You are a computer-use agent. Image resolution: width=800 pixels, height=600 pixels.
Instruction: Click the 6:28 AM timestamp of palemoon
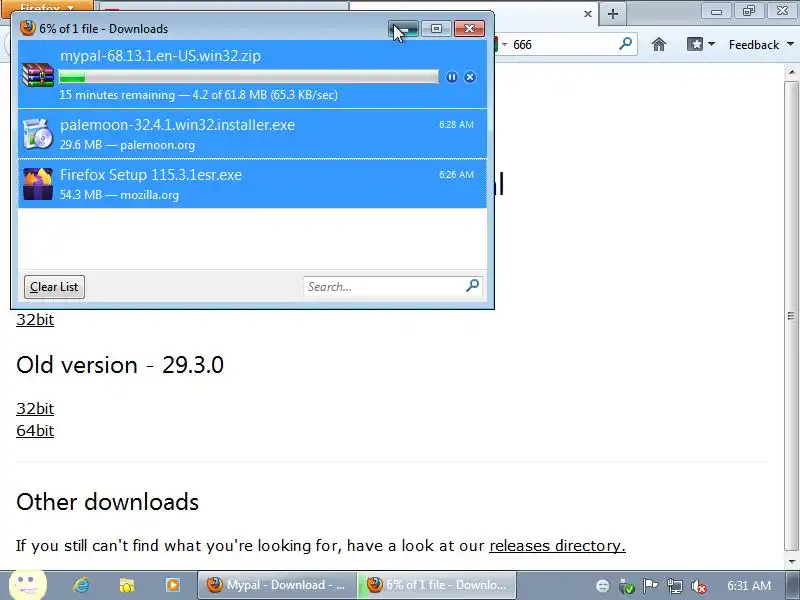[456, 124]
